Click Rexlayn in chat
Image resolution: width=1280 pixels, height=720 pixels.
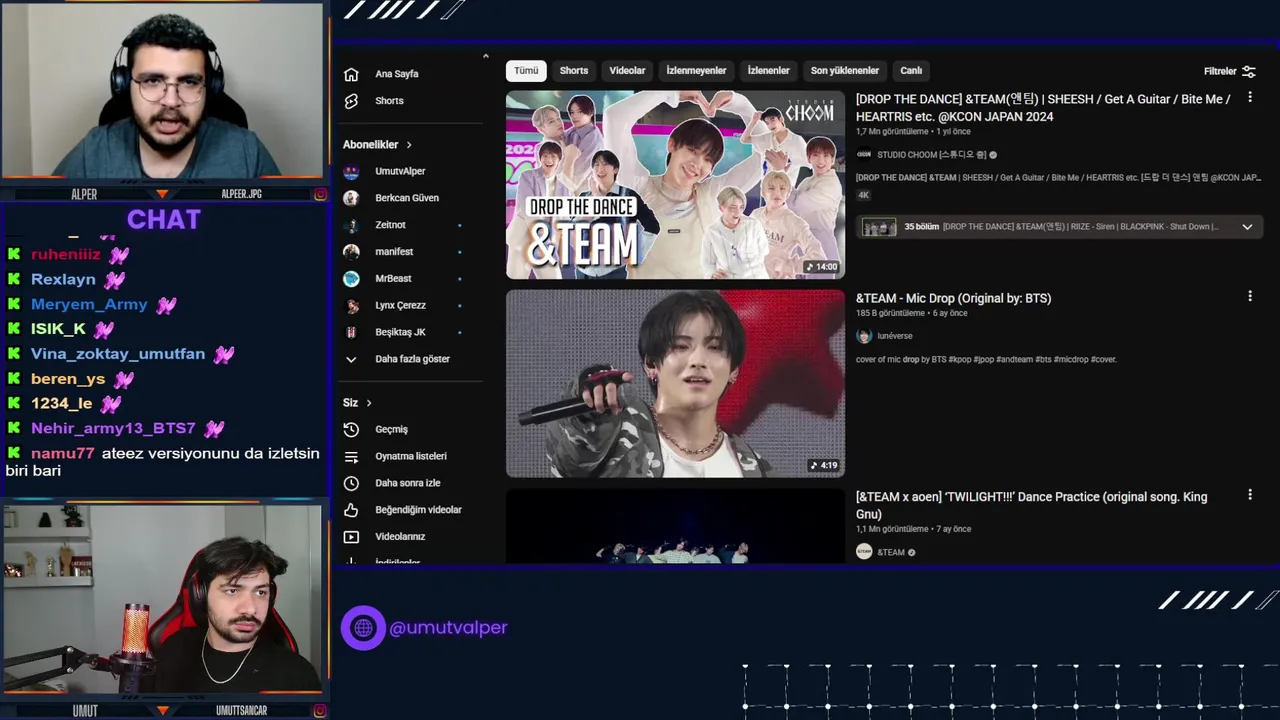(x=63, y=279)
